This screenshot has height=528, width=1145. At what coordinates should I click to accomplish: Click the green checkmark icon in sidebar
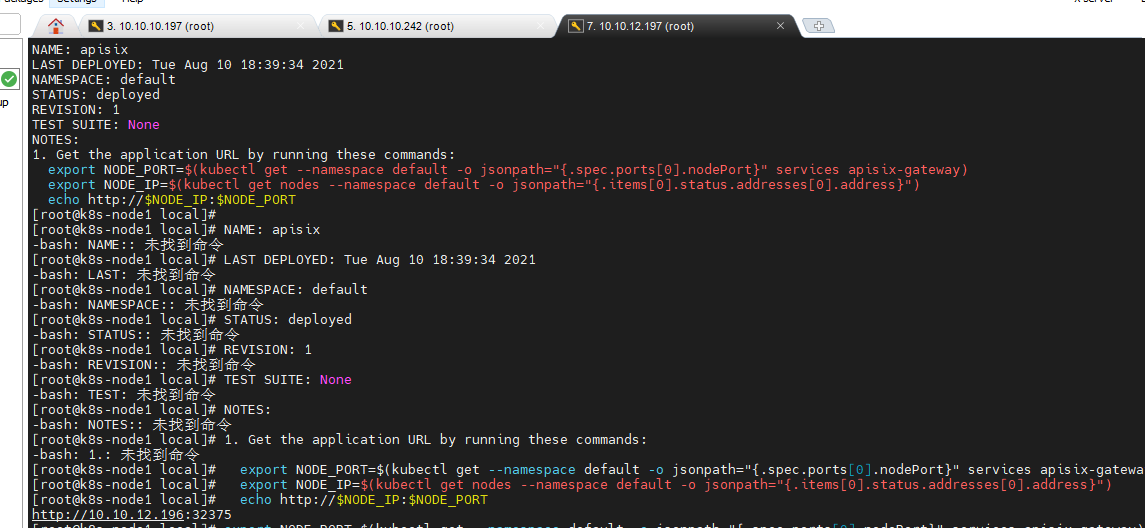pyautogui.click(x=9, y=79)
